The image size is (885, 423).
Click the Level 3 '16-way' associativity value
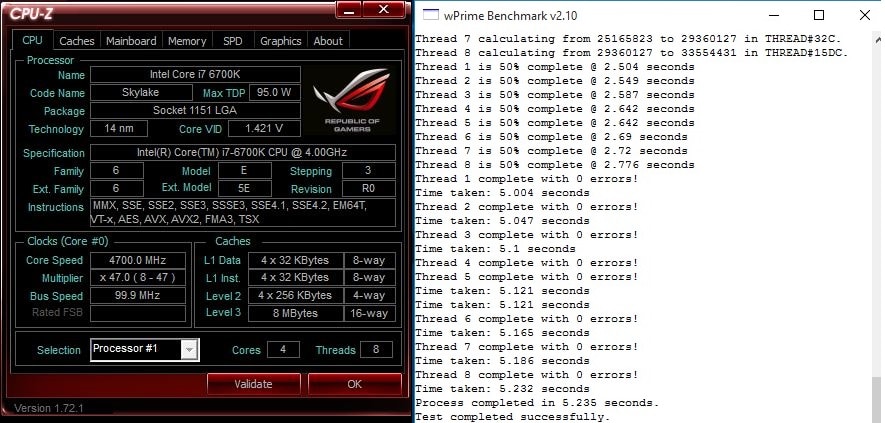tap(370, 313)
